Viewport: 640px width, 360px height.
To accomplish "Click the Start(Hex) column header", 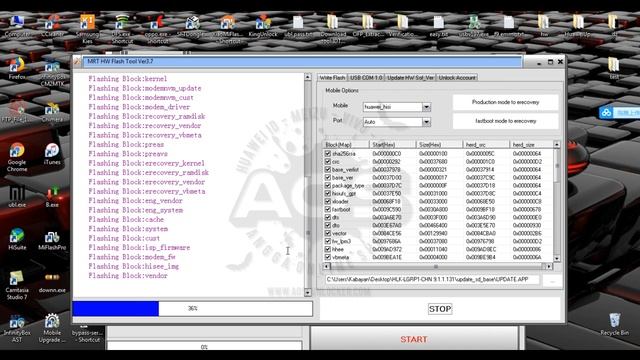I will click(x=393, y=145).
